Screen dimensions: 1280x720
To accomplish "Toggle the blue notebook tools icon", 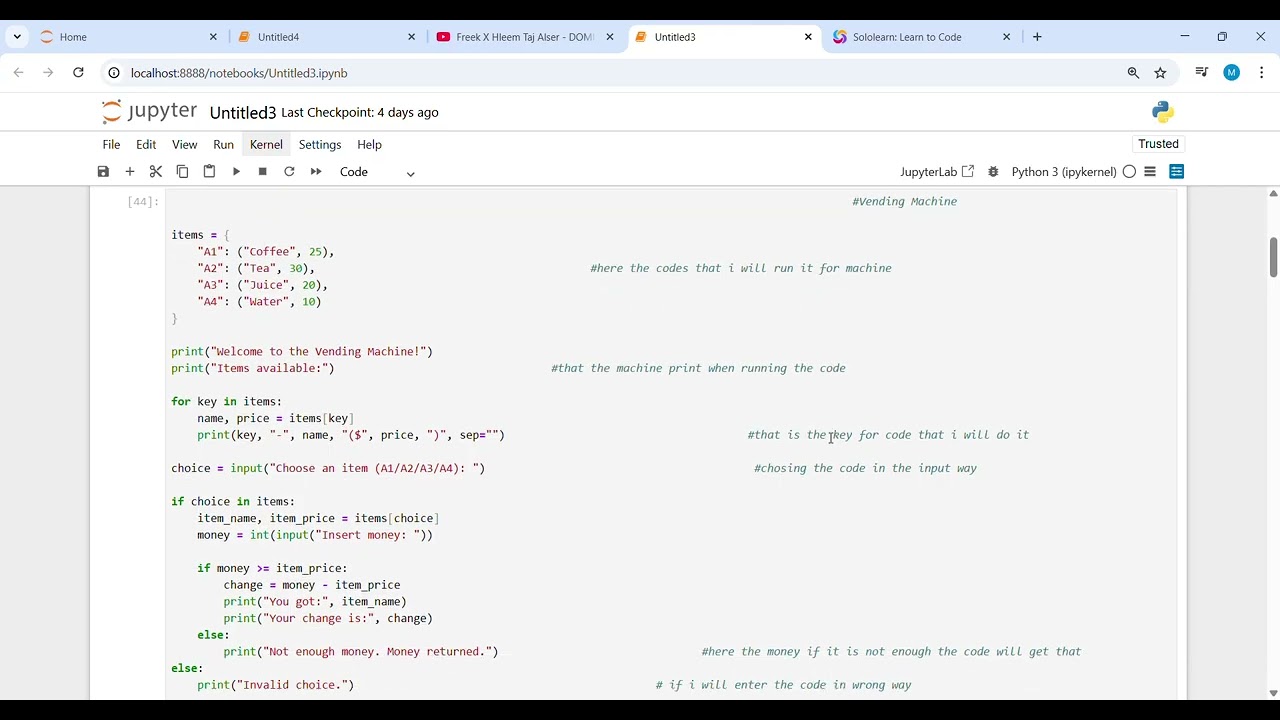I will (1176, 172).
